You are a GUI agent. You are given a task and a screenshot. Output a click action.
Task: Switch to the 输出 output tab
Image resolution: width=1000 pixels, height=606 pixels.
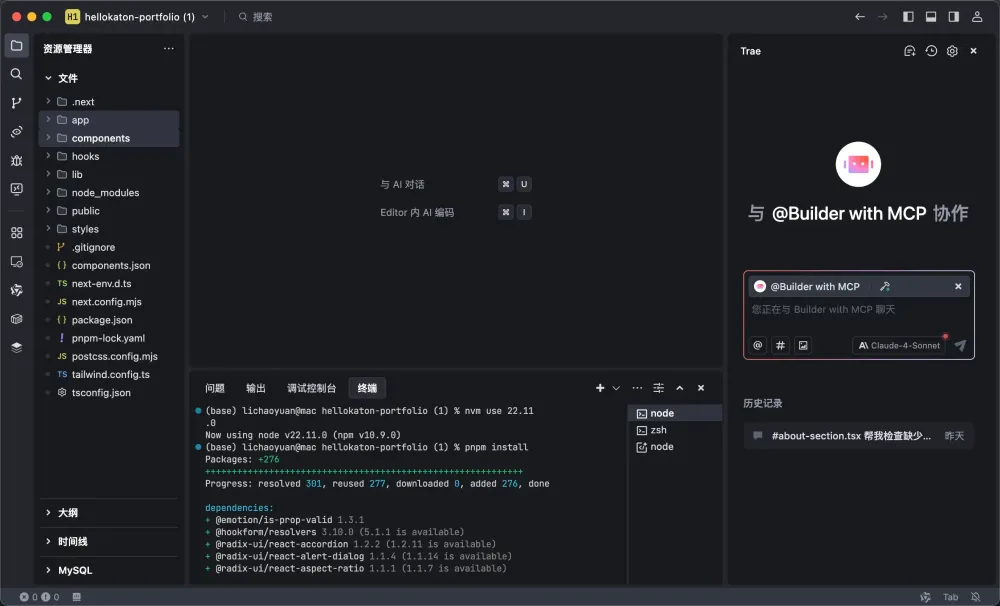pos(256,388)
